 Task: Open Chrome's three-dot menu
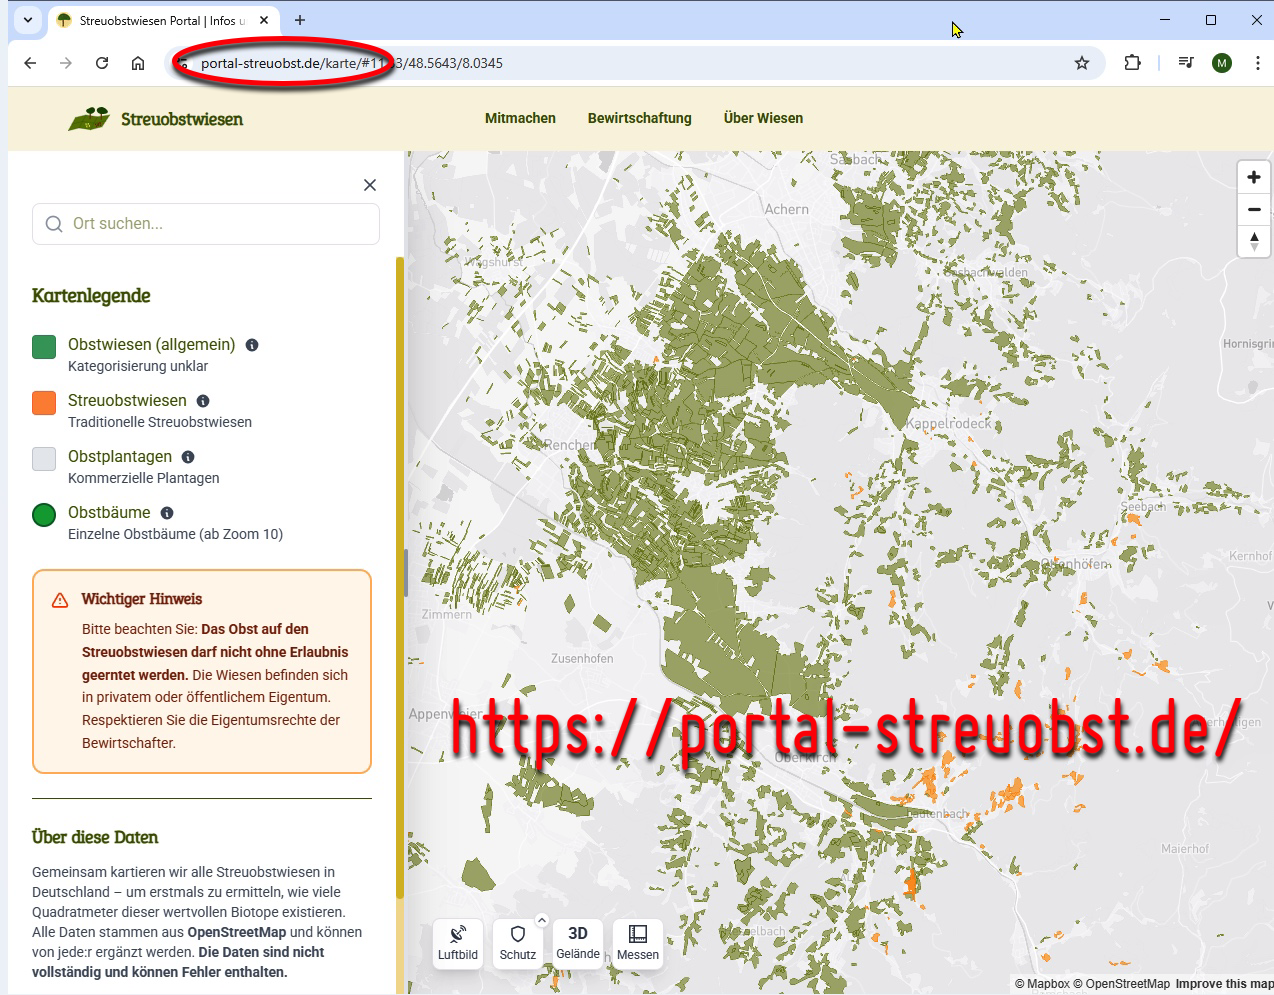pyautogui.click(x=1257, y=63)
